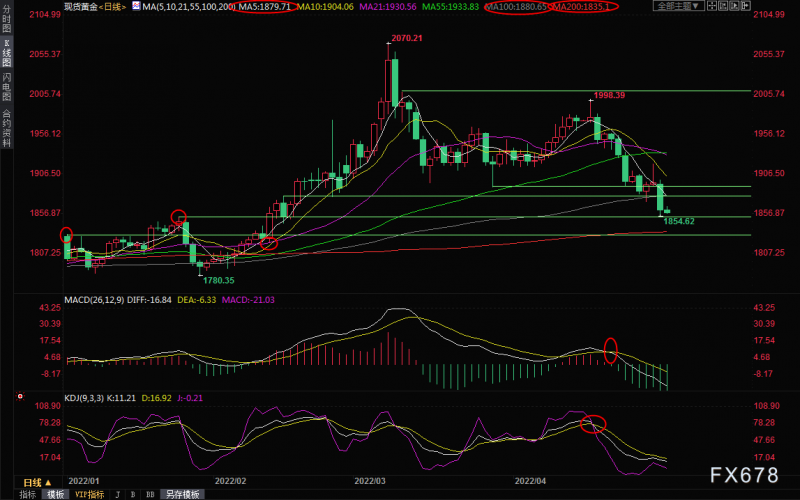Click the small dot icon left of KDJ panel
Viewport: 800px width, 500px height.
tap(20, 397)
